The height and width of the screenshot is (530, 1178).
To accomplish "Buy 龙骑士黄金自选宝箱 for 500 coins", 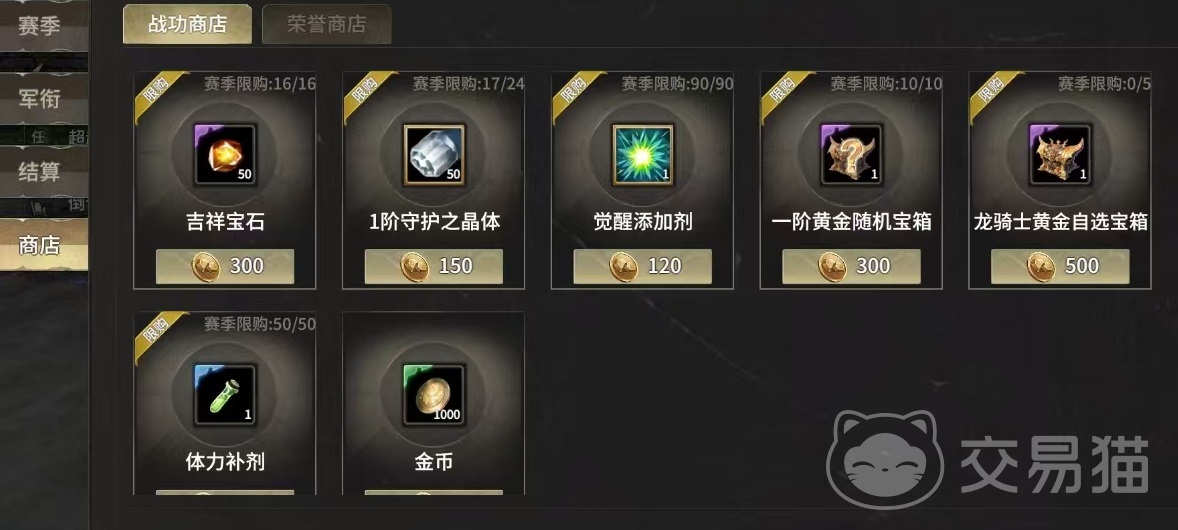I will click(x=1060, y=266).
